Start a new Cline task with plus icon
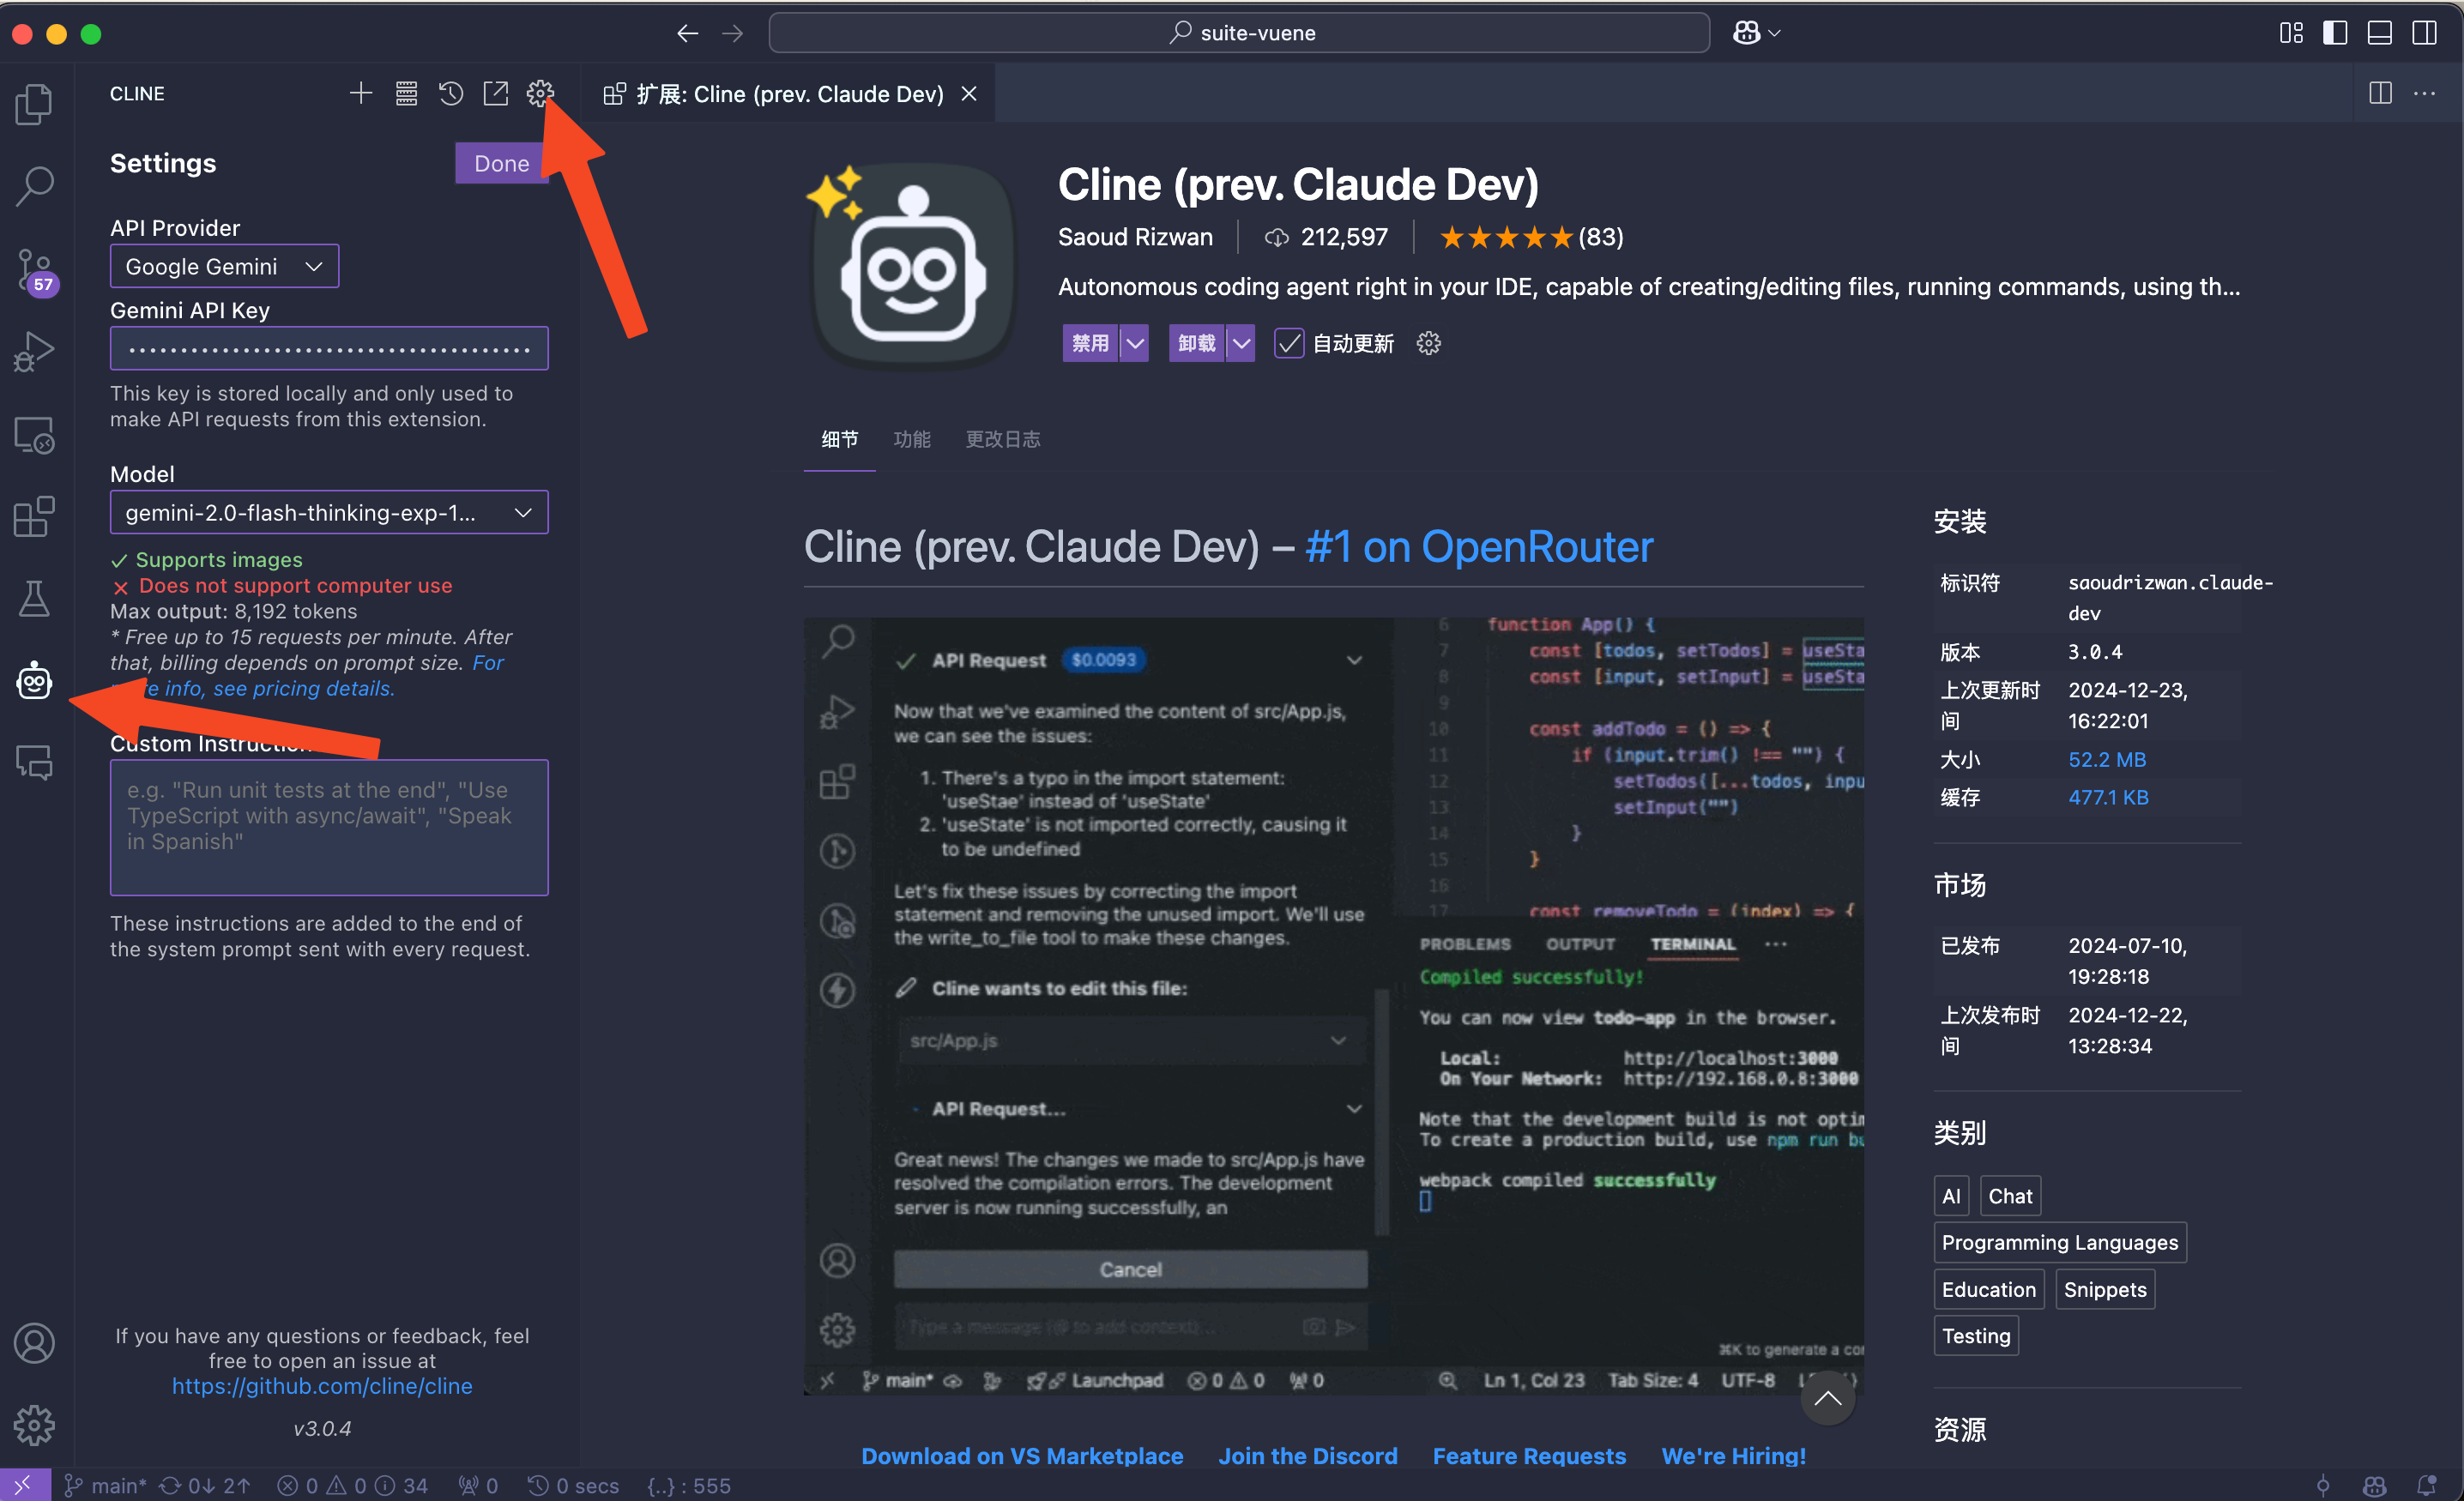 click(x=361, y=93)
